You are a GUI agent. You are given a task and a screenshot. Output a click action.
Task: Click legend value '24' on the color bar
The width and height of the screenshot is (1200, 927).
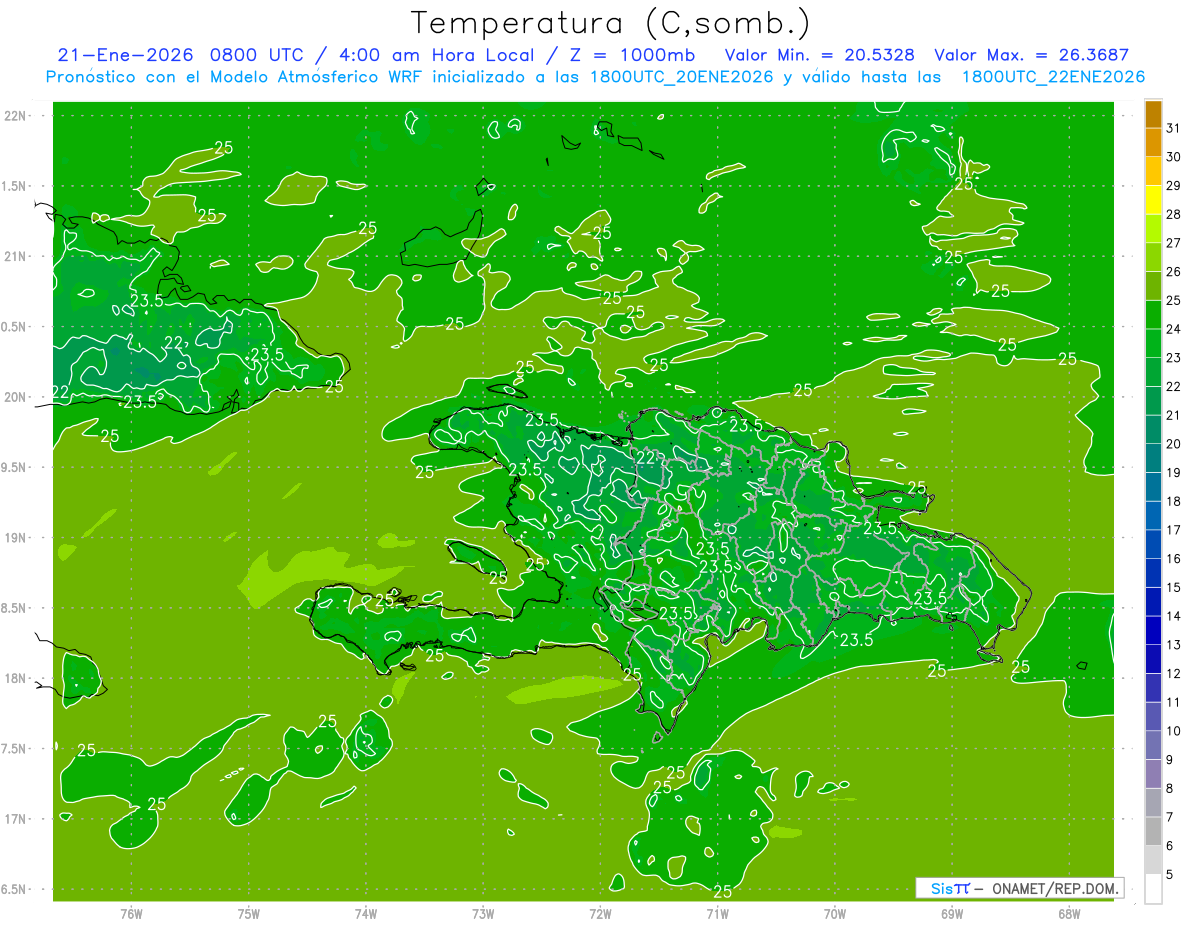[1174, 329]
